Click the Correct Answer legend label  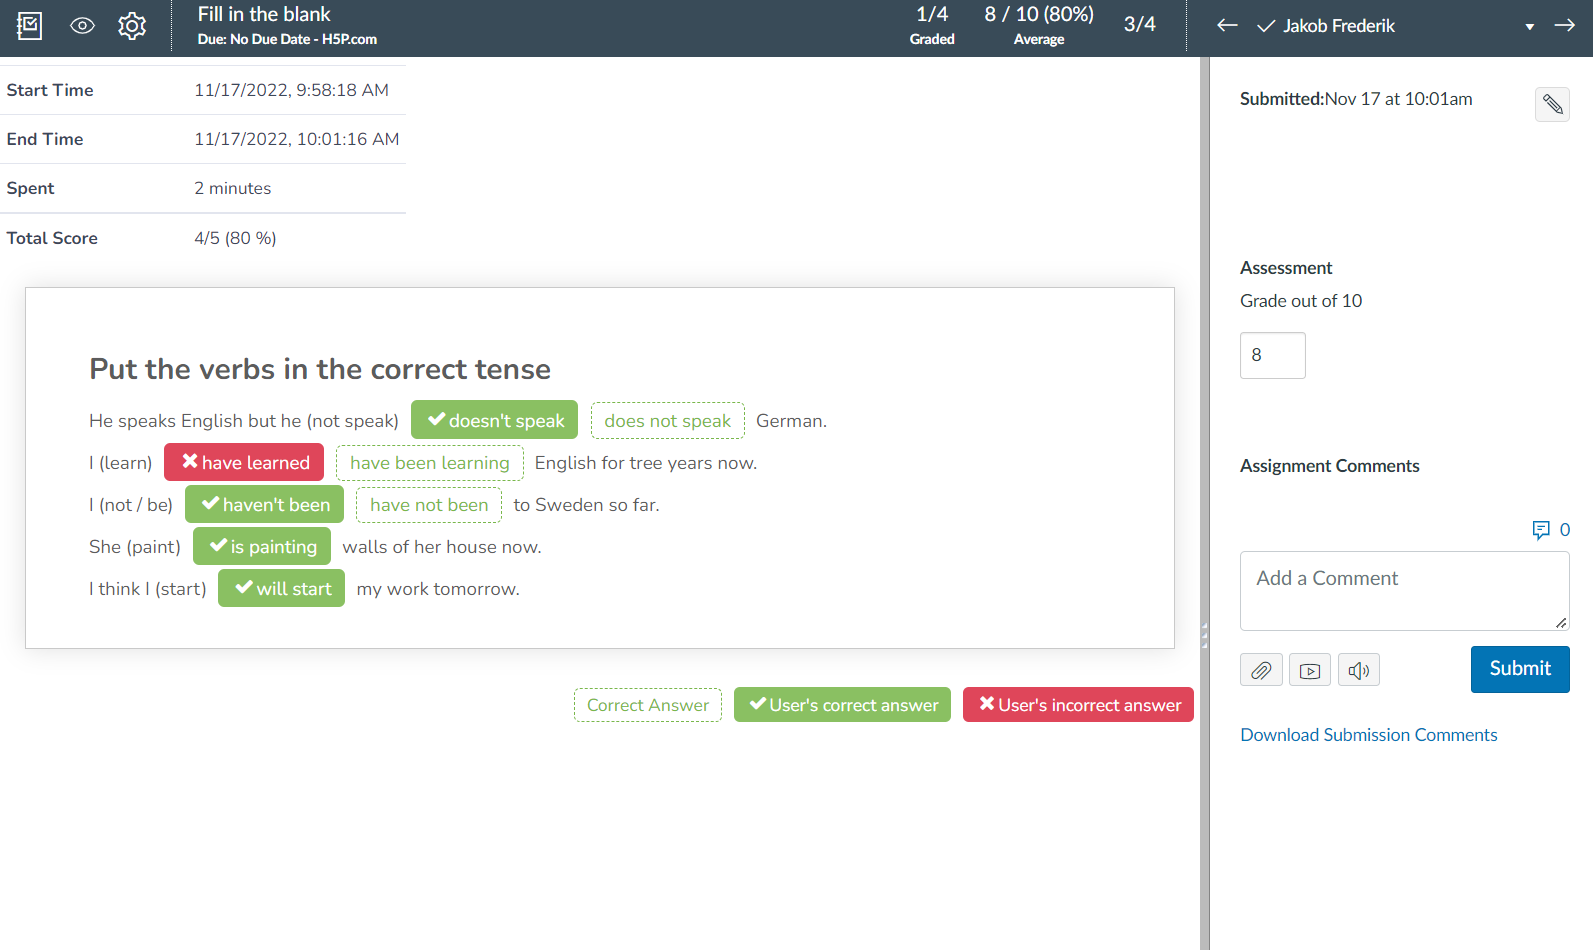pos(648,705)
